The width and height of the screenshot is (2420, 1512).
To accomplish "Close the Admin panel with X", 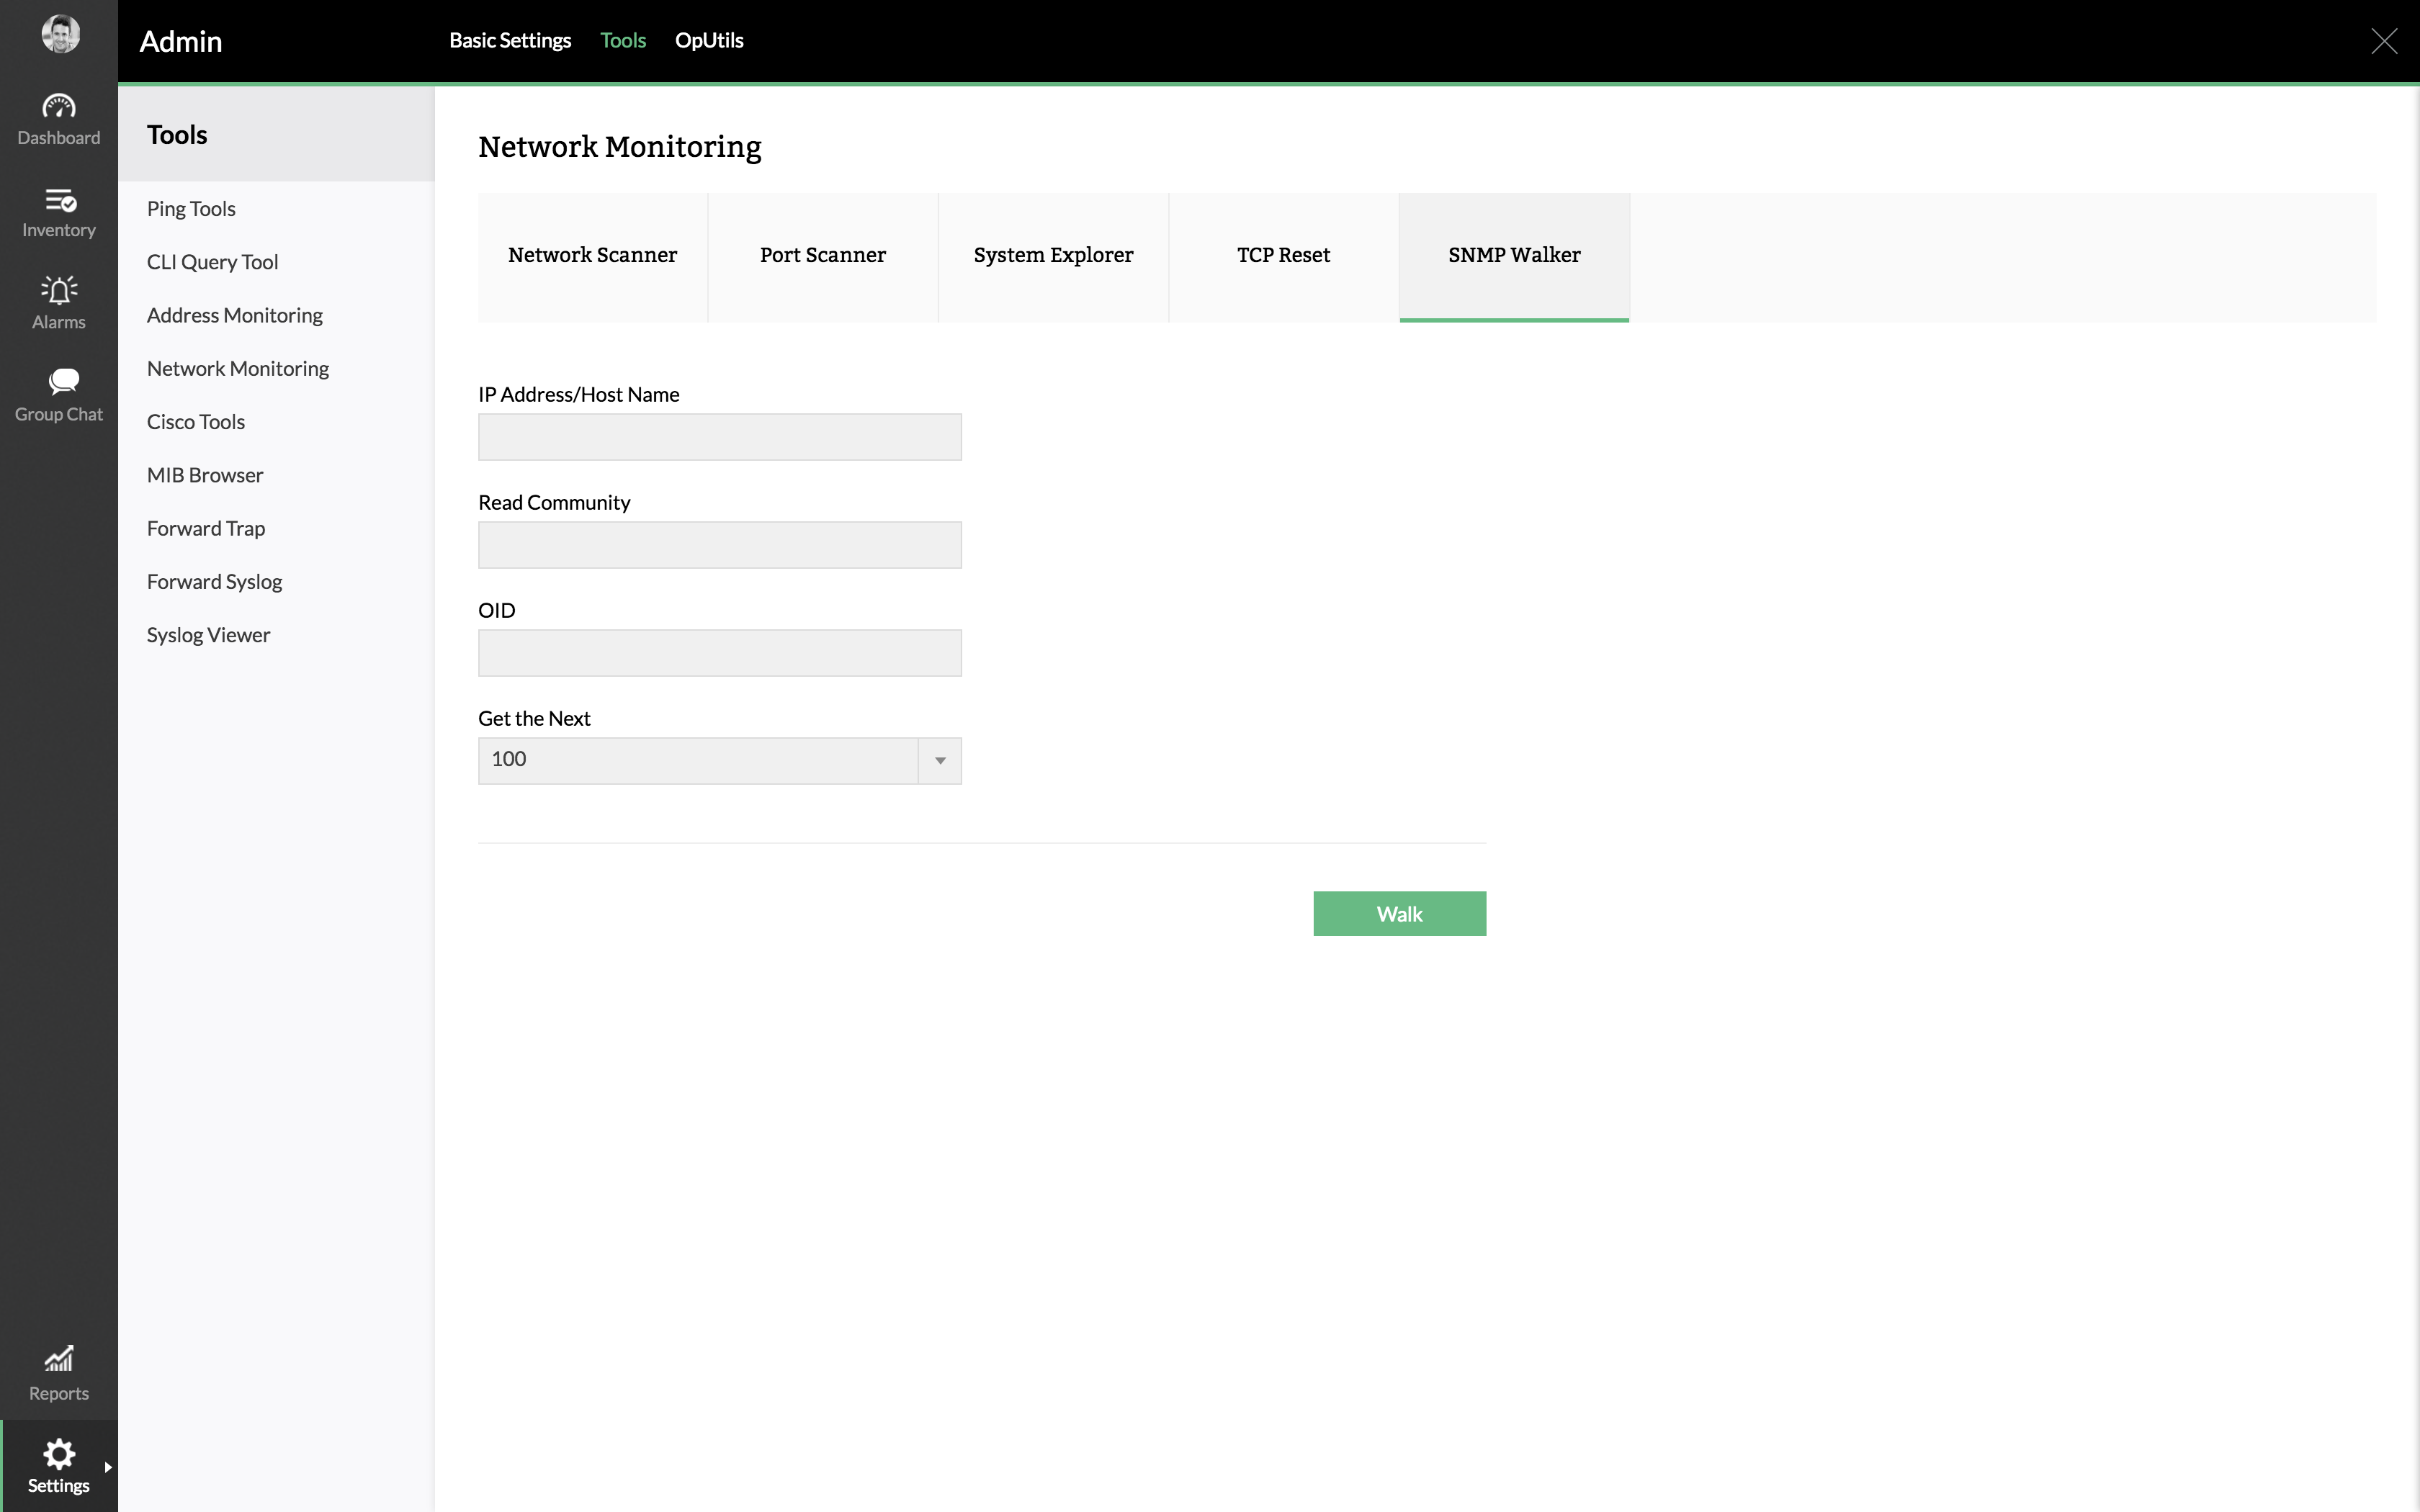I will pos(2383,41).
